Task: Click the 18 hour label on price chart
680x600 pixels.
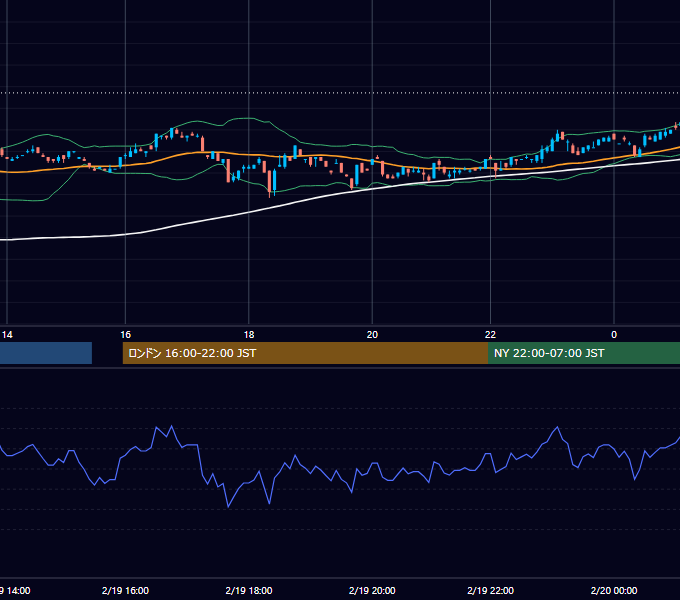Action: [249, 335]
